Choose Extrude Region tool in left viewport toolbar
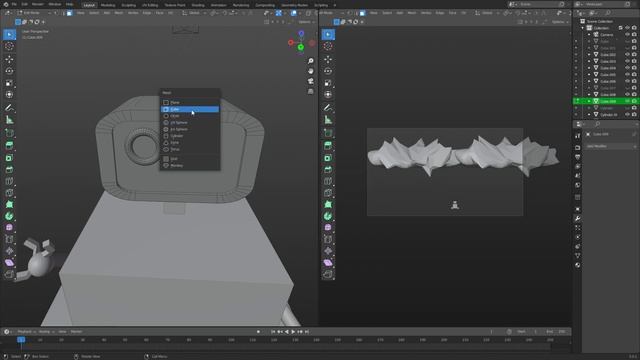Viewport: 640px width, 360px height. point(9,145)
